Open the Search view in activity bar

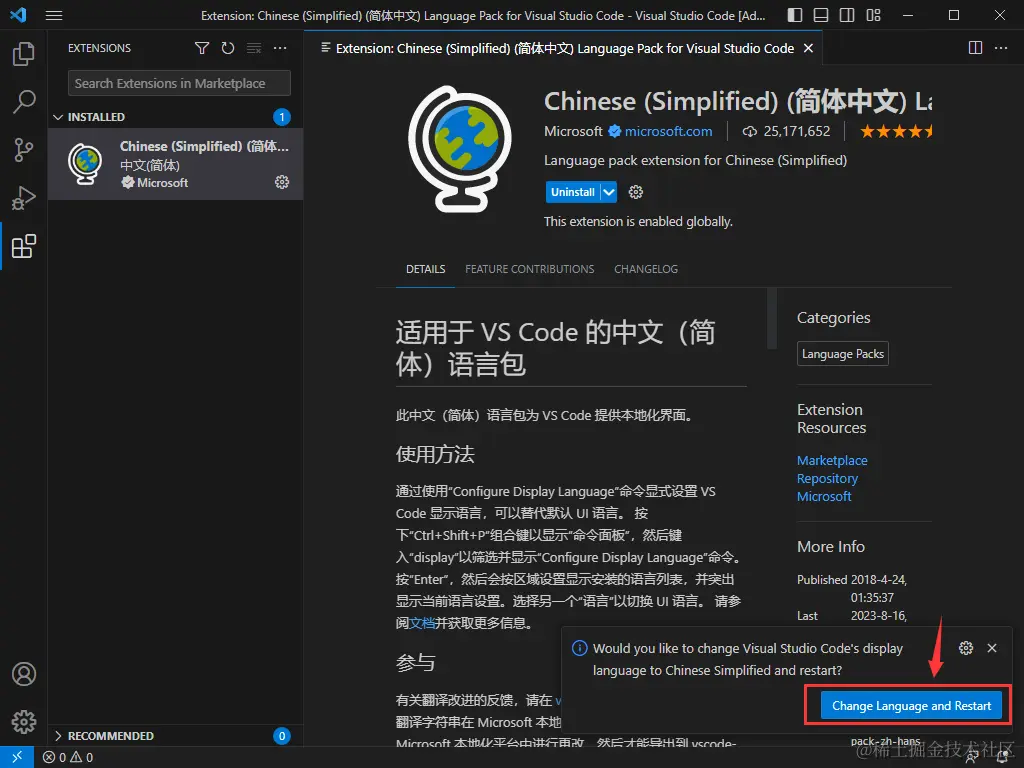pos(24,102)
